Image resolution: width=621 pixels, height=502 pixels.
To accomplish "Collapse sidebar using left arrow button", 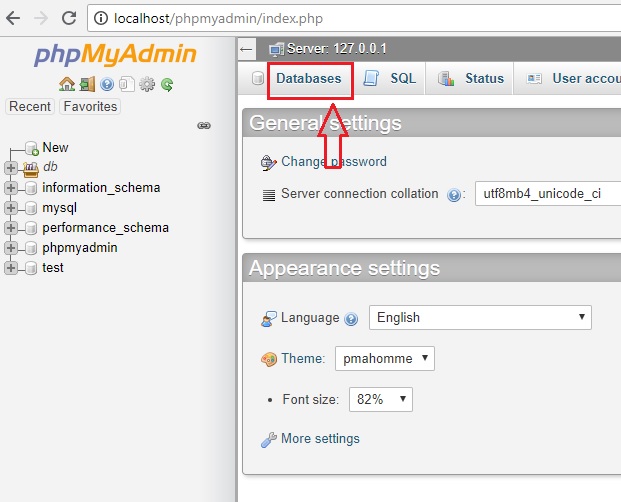I will click(246, 49).
